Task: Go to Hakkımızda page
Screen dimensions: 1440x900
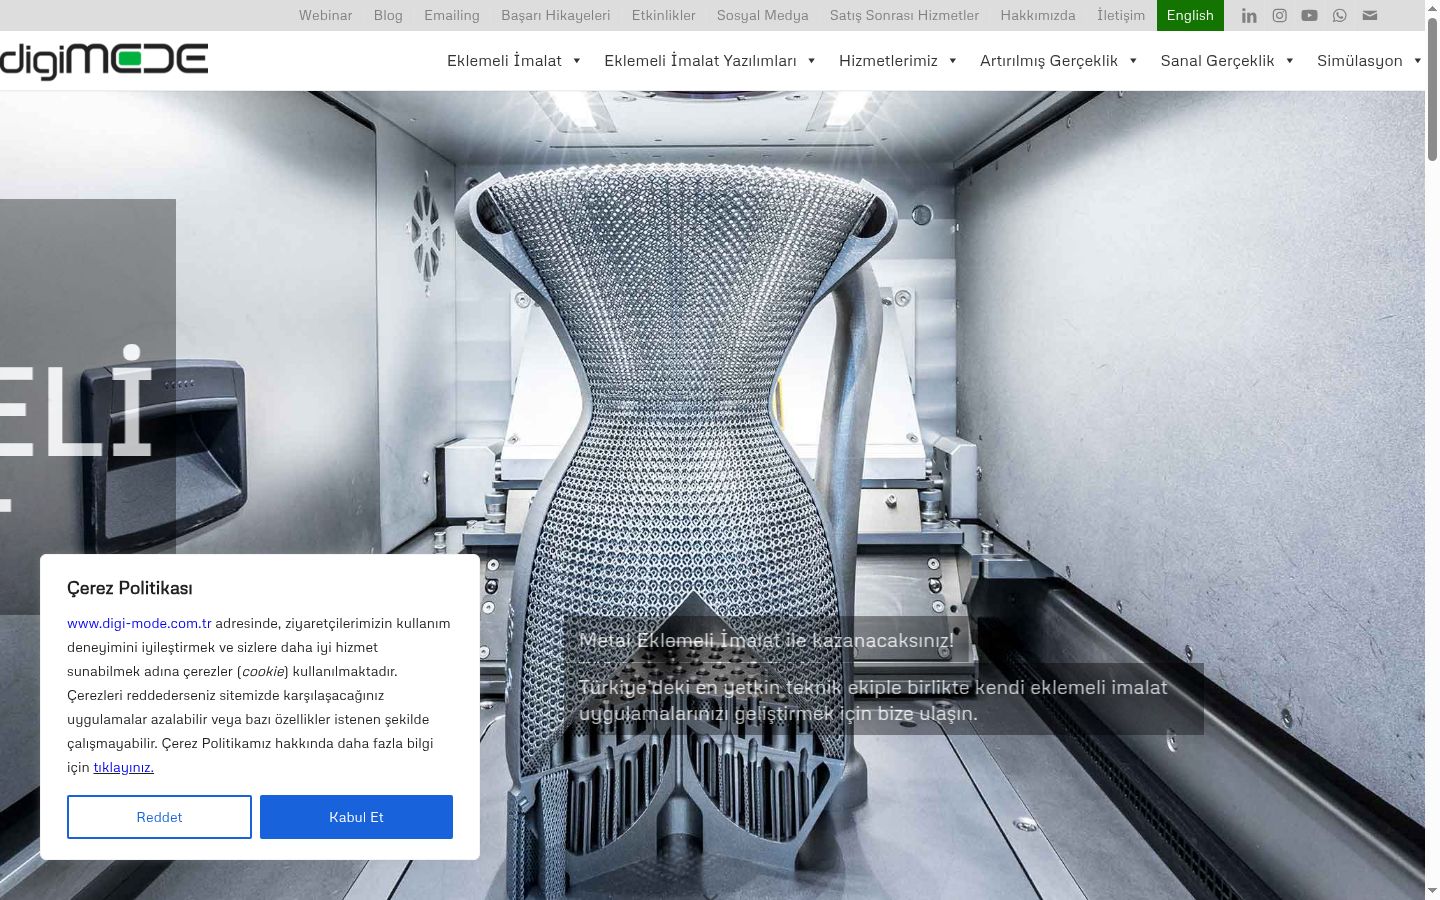Action: coord(1038,15)
